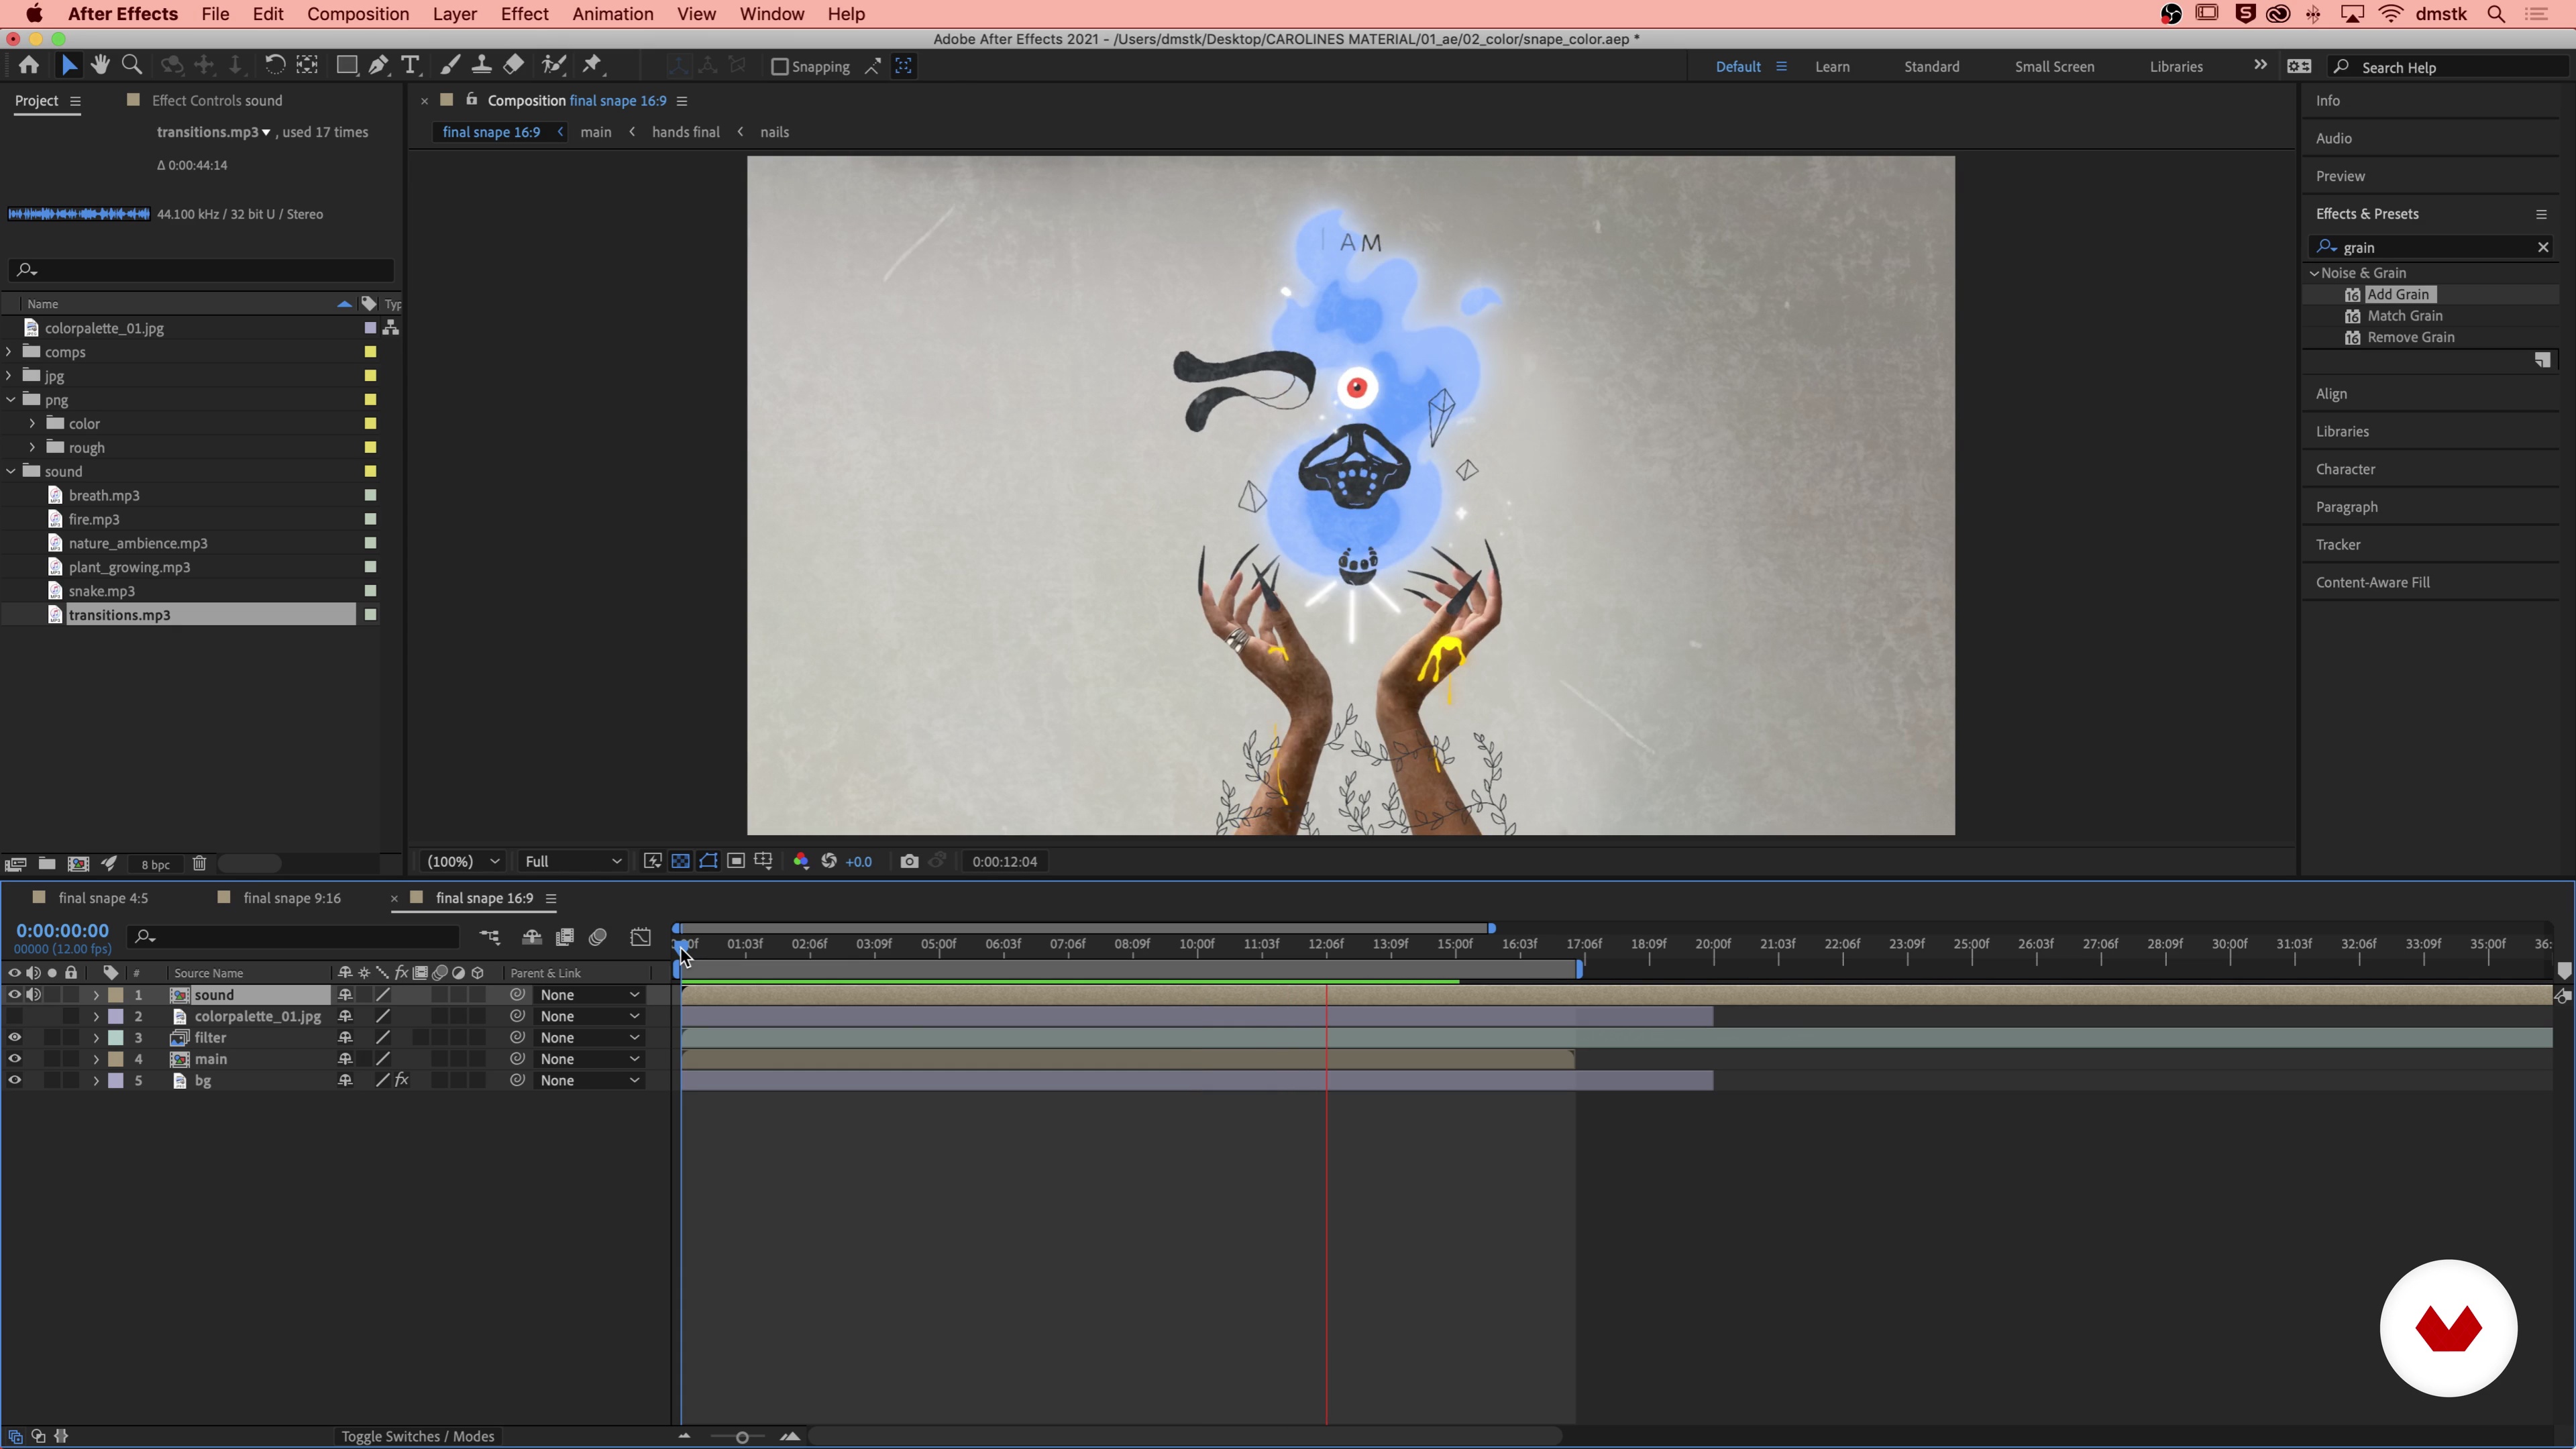Screen dimensions: 2576x1449
Task: Select the Pen tool
Action: tap(379, 66)
